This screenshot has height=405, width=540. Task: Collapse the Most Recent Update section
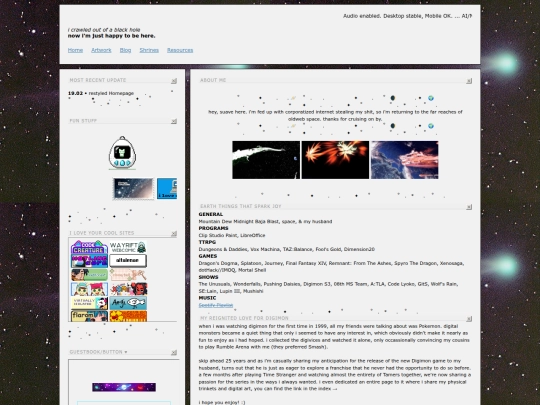tap(174, 81)
